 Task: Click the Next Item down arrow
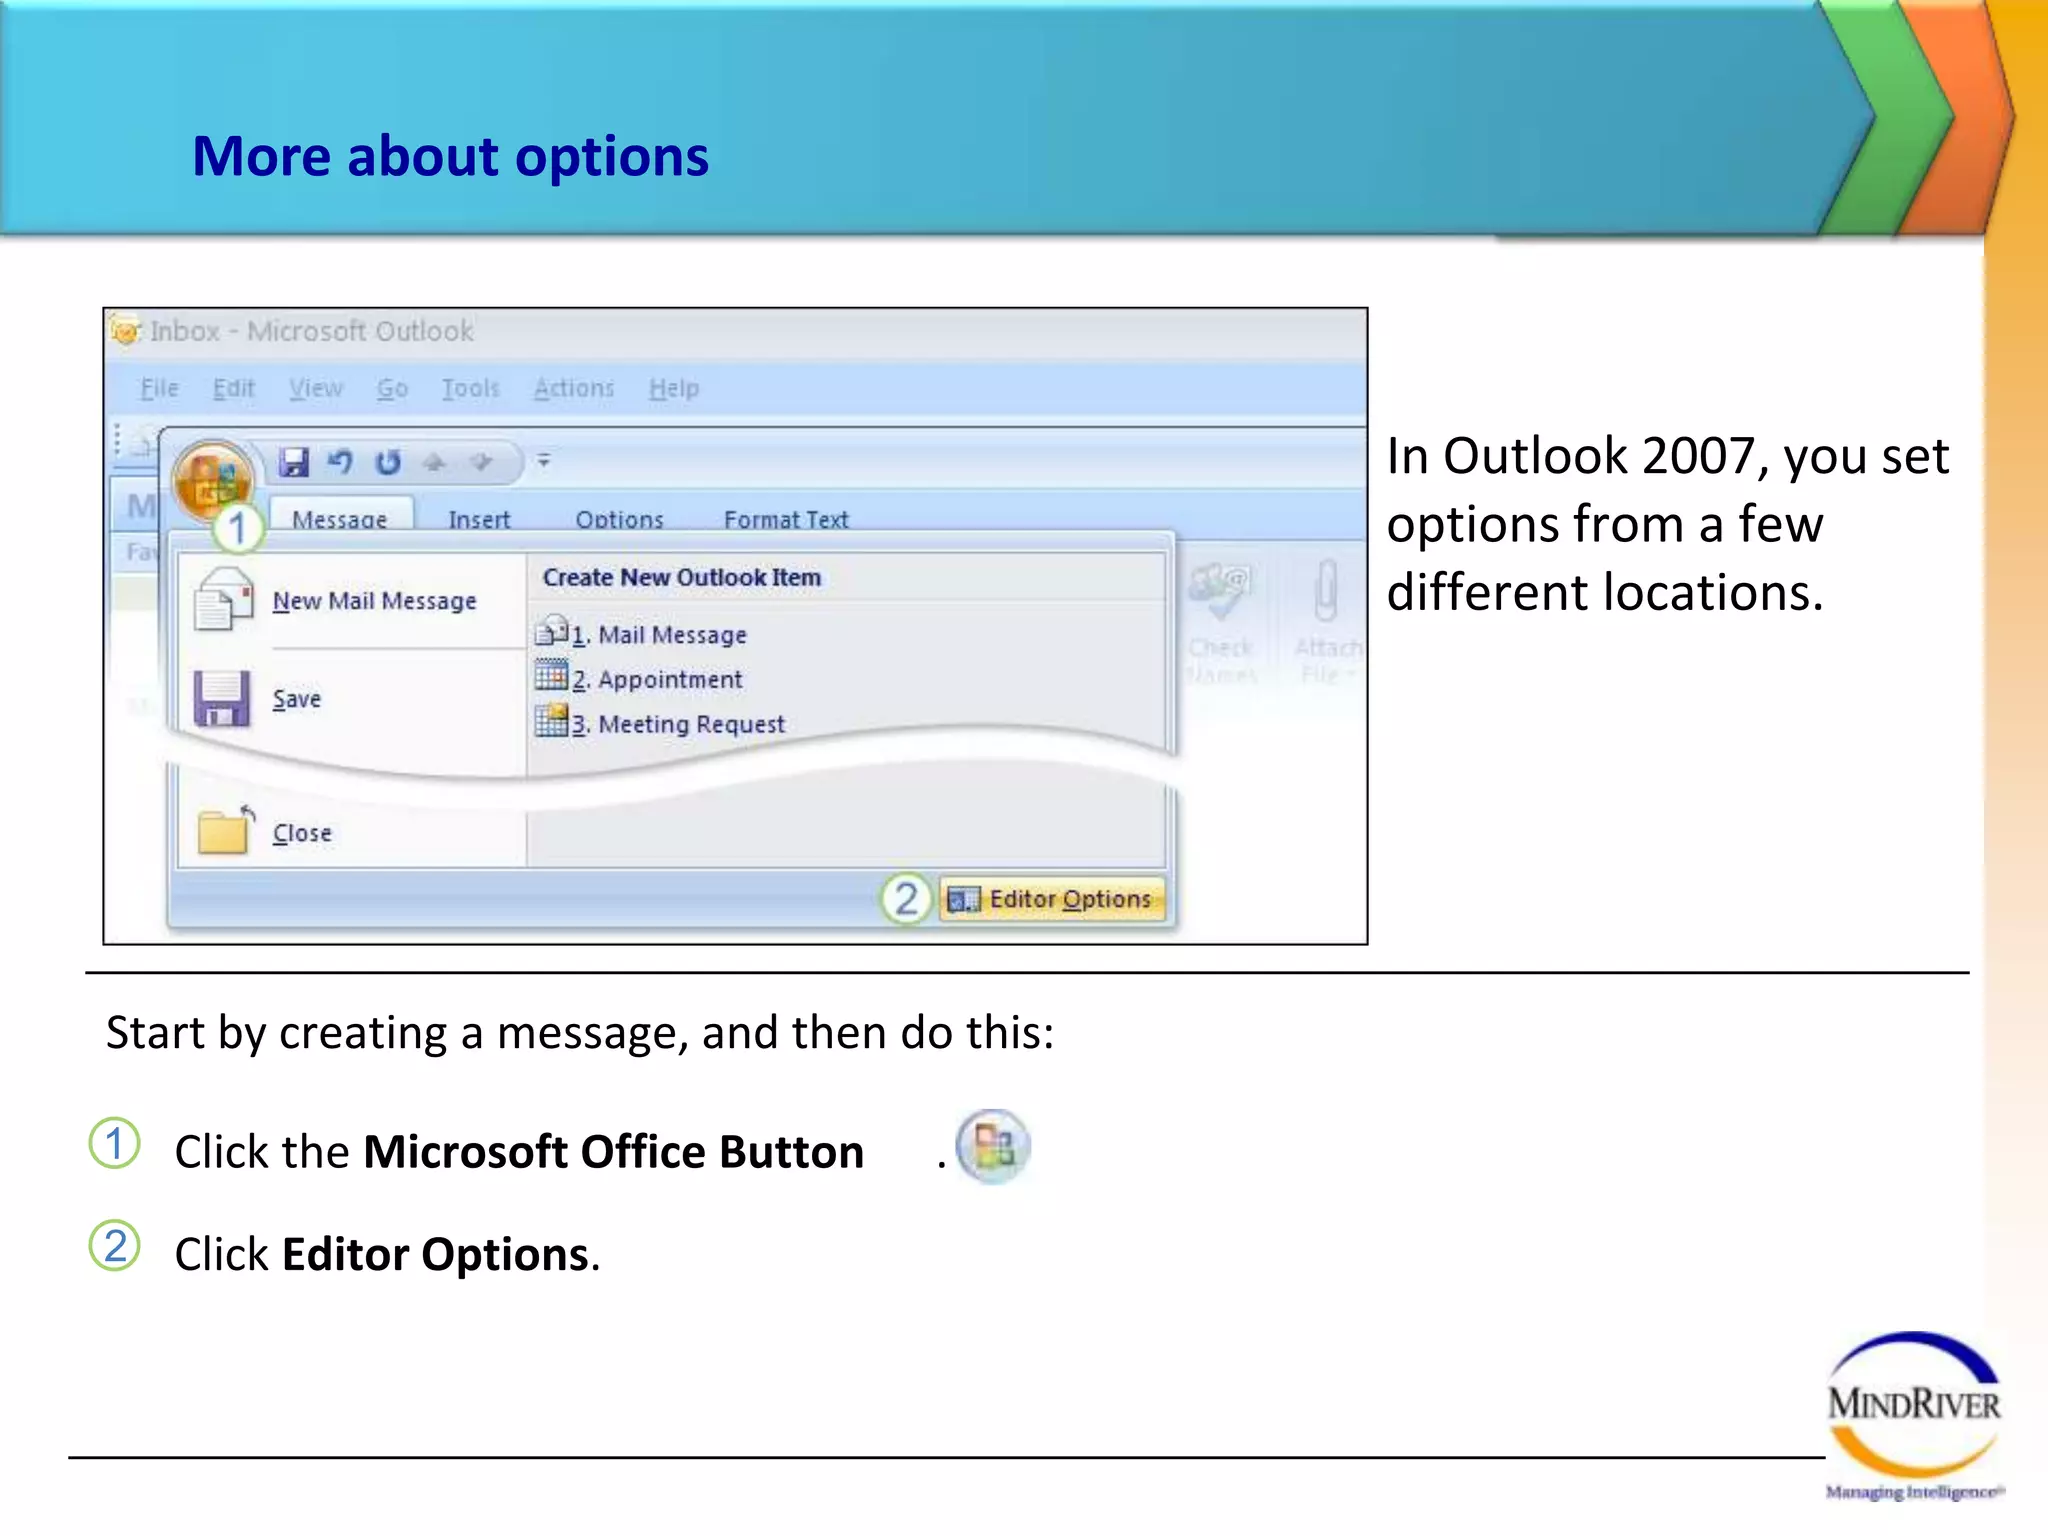481,462
